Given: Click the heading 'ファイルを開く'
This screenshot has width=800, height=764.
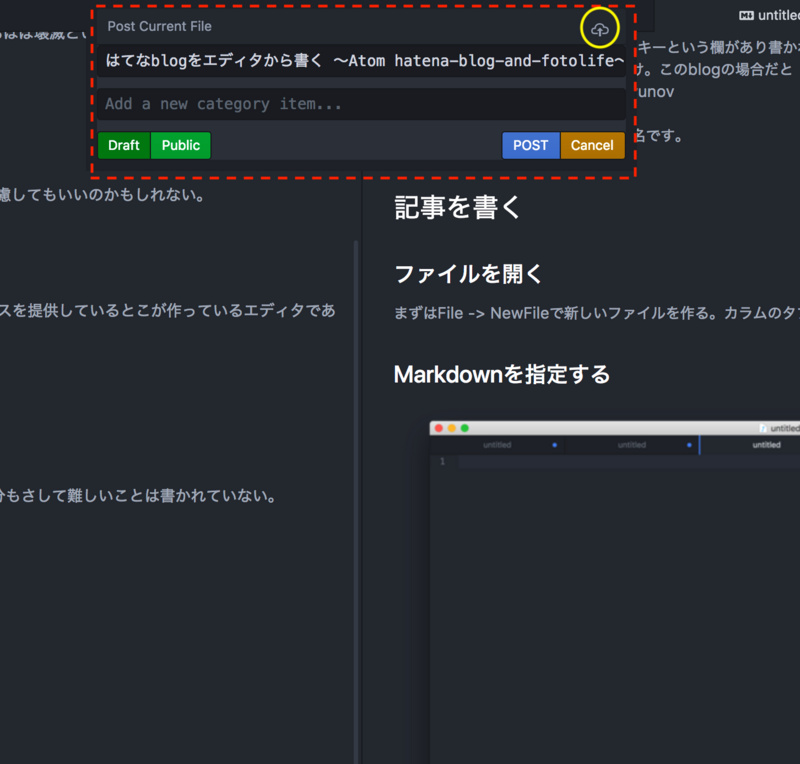Looking at the screenshot, I should 468,274.
